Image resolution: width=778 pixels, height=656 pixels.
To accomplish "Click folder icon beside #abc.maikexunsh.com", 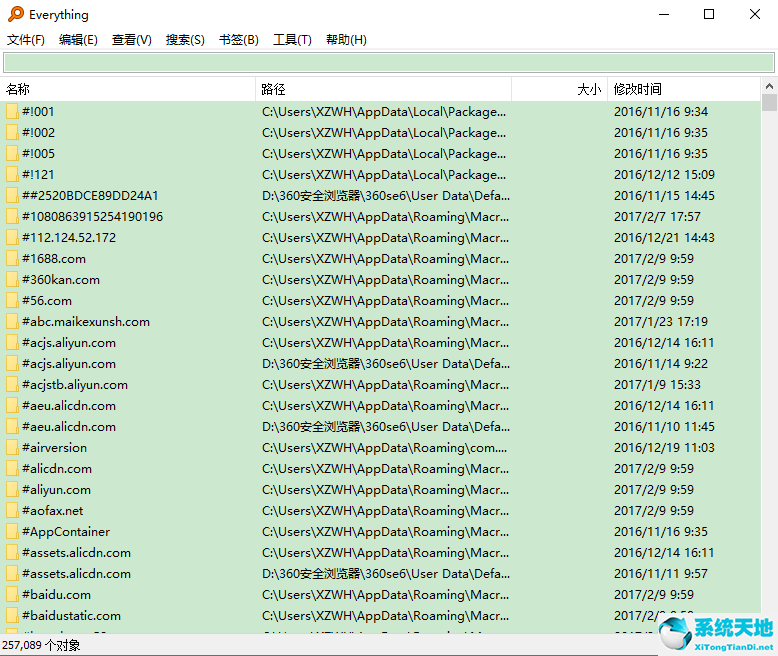I will [12, 321].
